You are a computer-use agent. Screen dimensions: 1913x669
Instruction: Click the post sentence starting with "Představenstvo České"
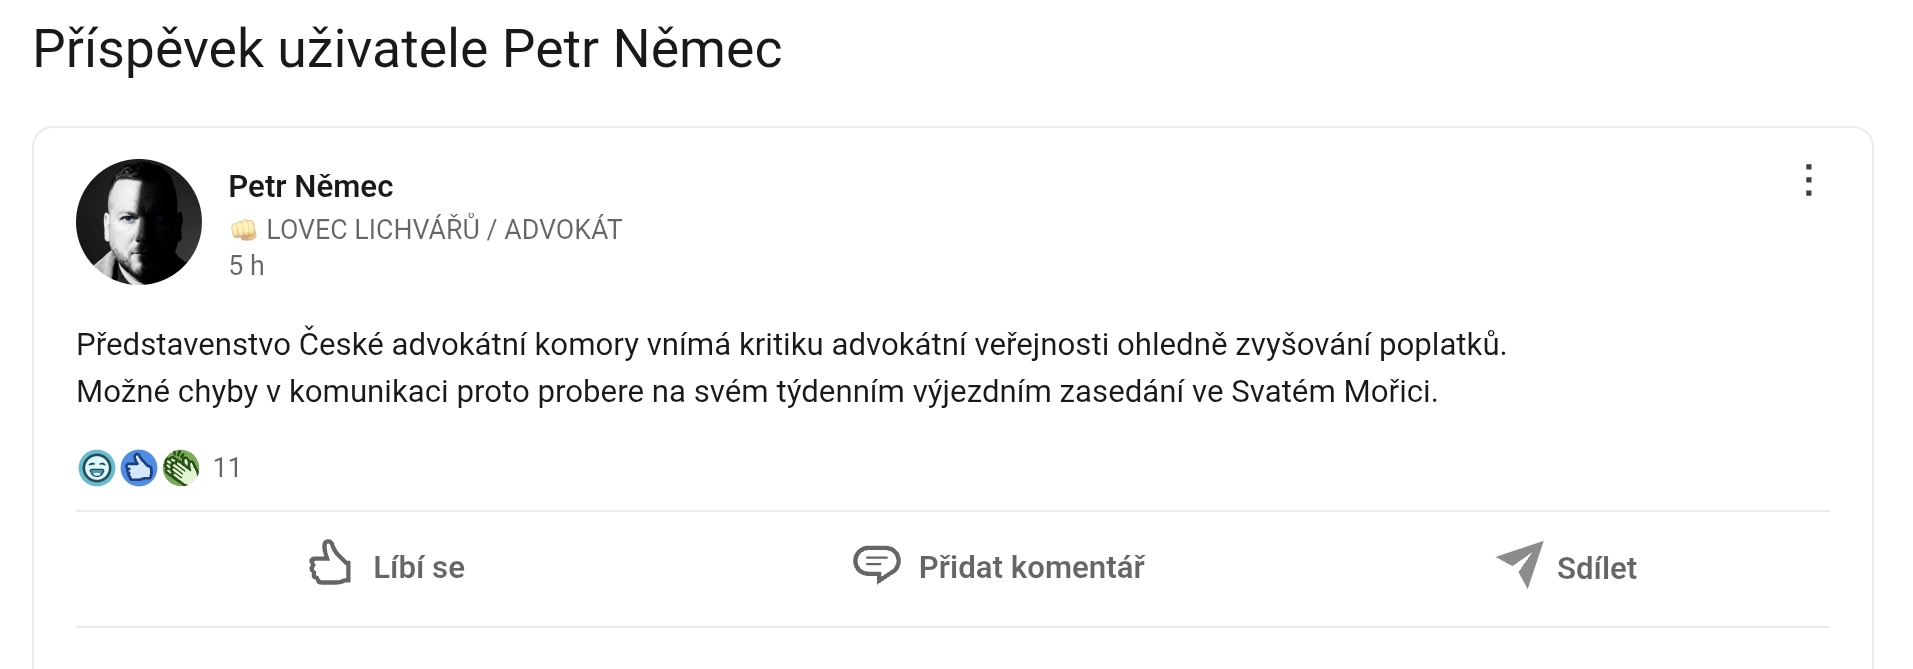790,344
